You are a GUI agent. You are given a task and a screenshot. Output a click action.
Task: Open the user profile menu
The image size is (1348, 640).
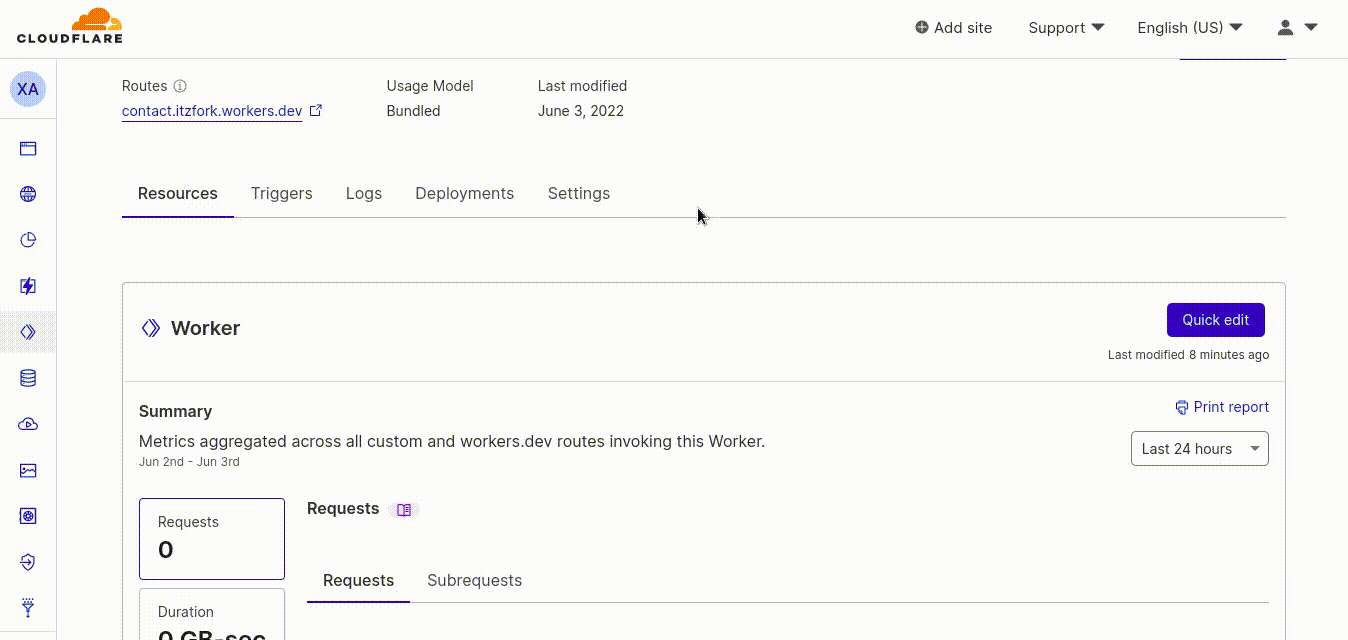pos(1297,28)
